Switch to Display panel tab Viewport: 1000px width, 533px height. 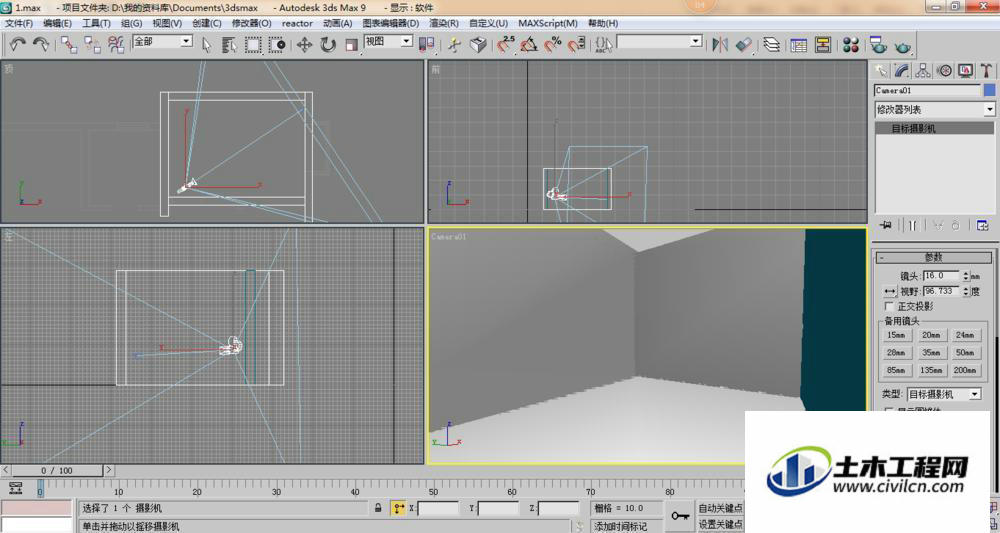(x=966, y=70)
